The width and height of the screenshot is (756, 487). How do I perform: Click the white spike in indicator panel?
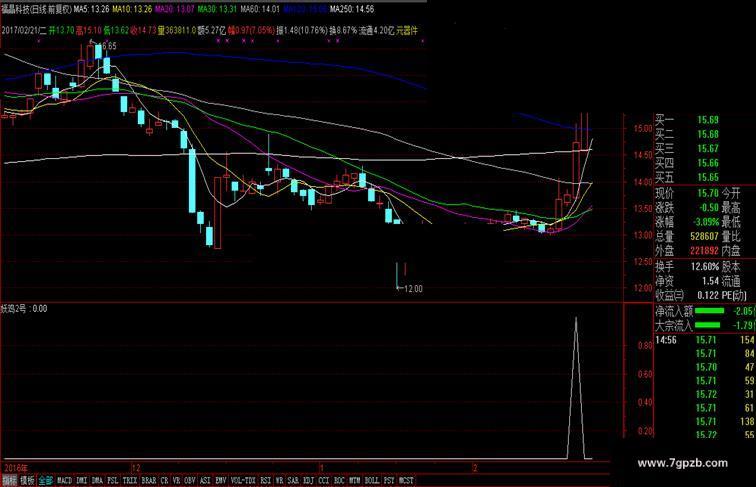(576, 388)
